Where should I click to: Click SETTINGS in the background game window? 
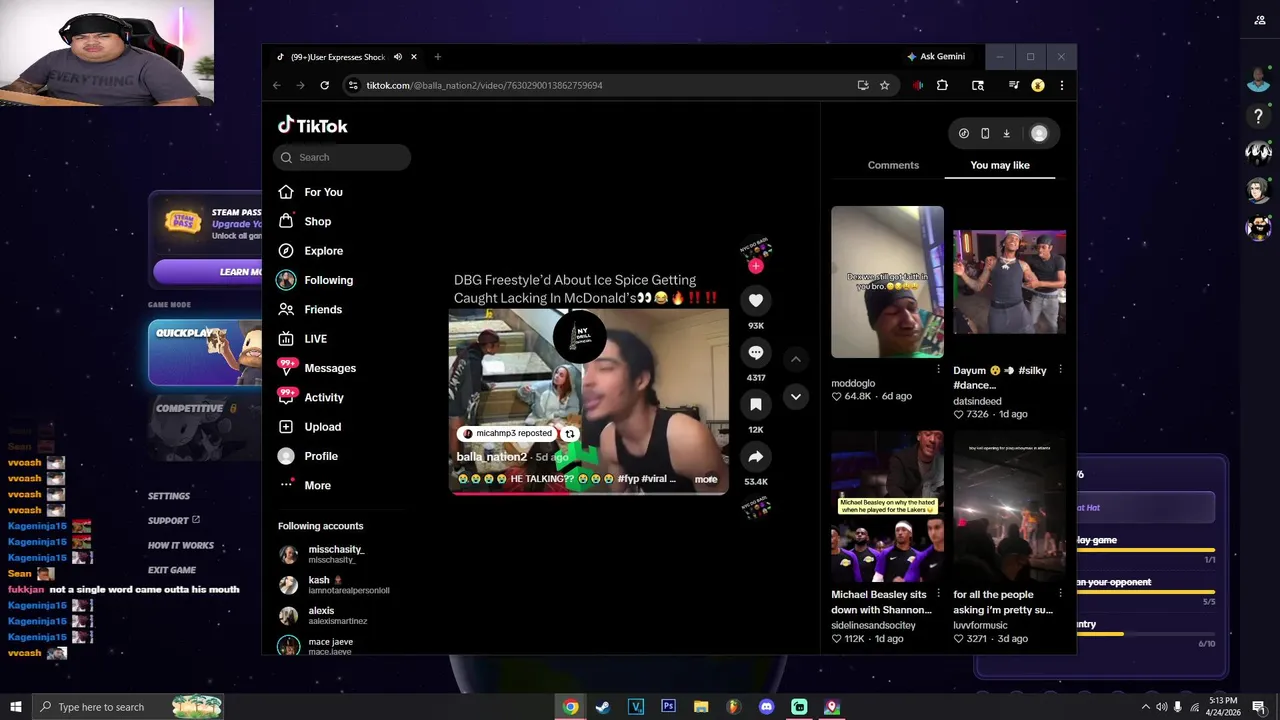[169, 496]
